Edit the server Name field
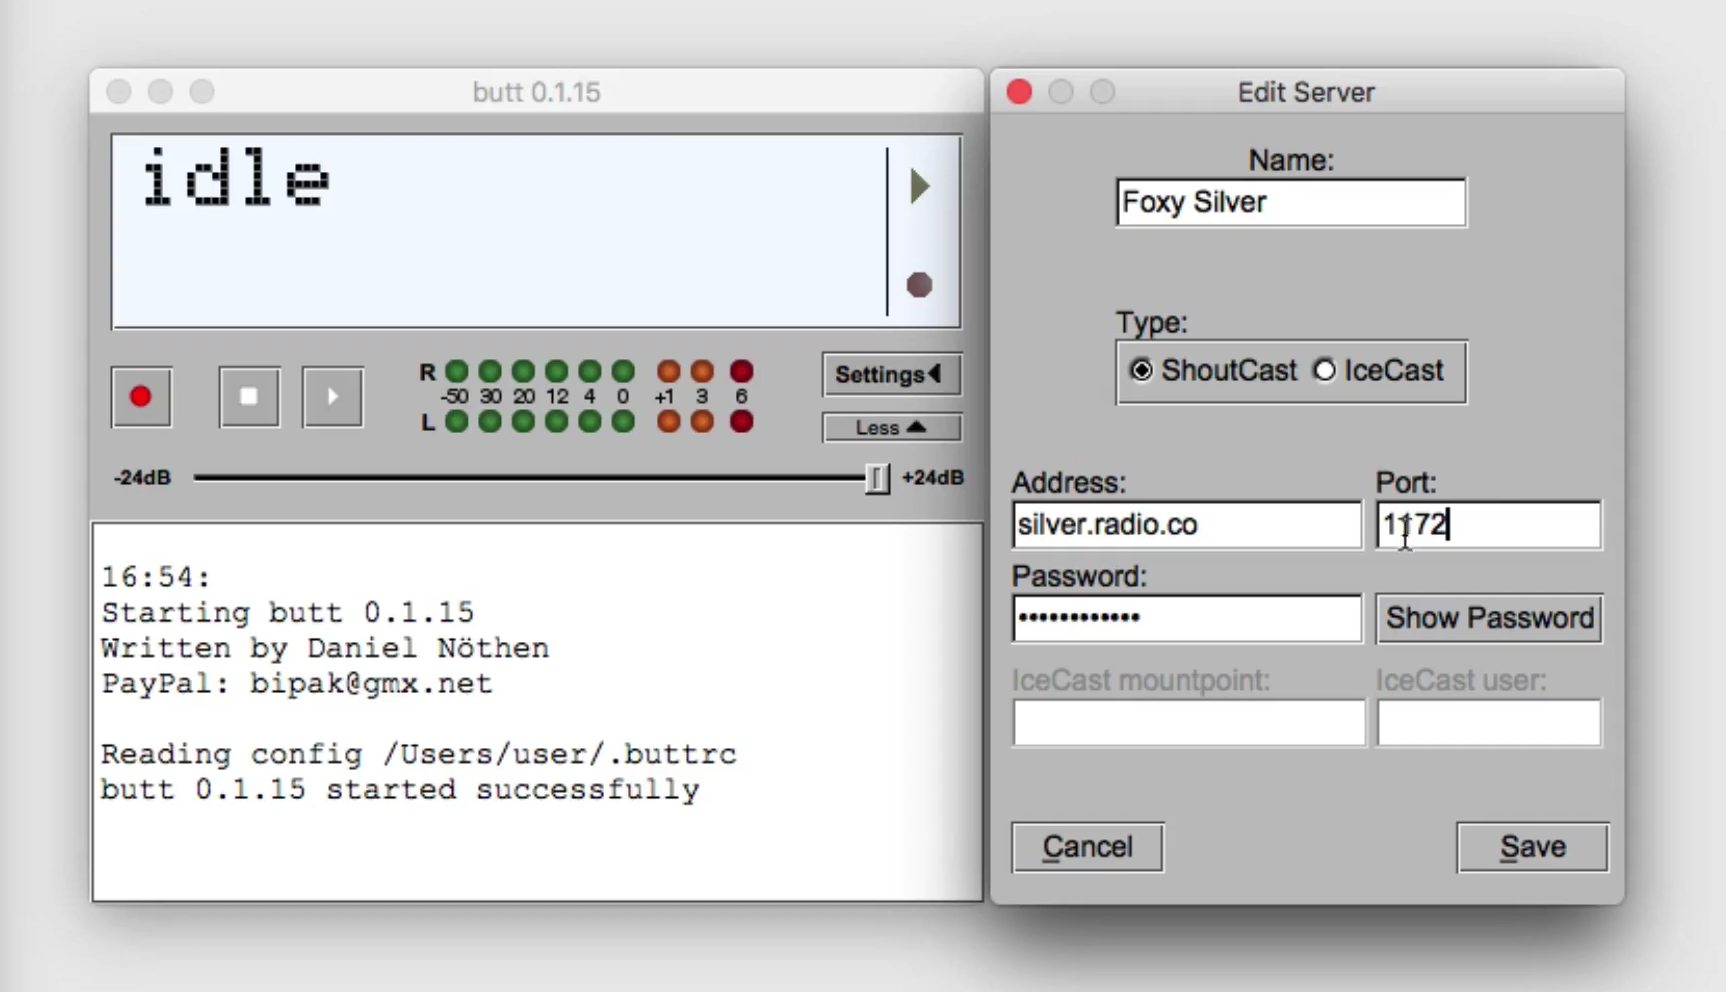1726x992 pixels. click(1290, 203)
